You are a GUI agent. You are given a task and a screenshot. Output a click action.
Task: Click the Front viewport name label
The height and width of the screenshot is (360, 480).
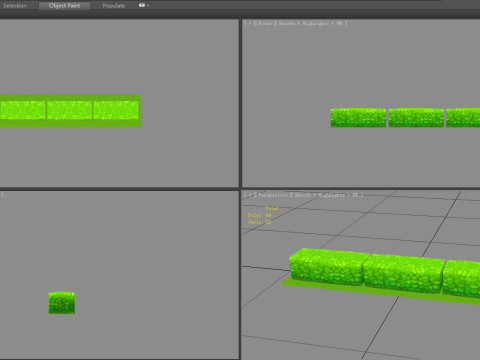265,23
